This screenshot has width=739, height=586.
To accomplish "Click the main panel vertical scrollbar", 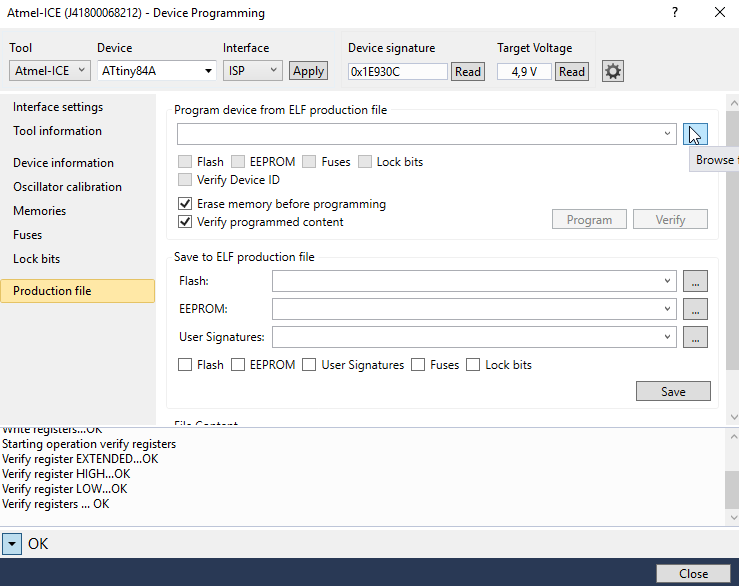I will click(x=733, y=240).
